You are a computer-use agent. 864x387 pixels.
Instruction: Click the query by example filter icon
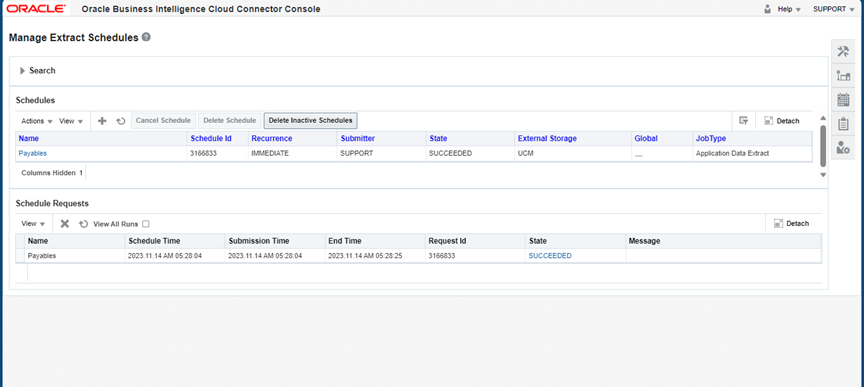tap(743, 121)
